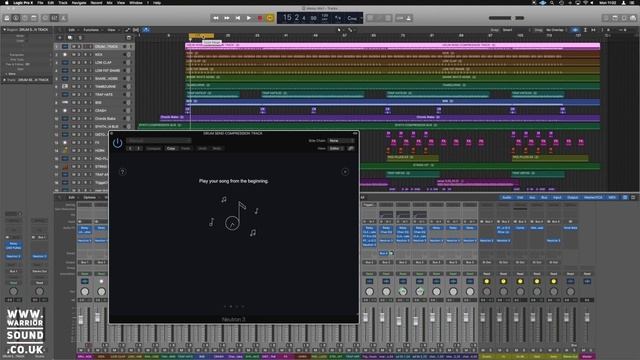Toggle the Flex show/hide button

coord(136,30)
